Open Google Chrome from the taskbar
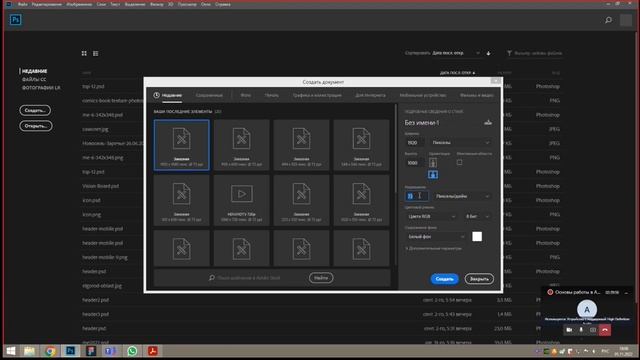The width and height of the screenshot is (640, 360). pos(50,351)
